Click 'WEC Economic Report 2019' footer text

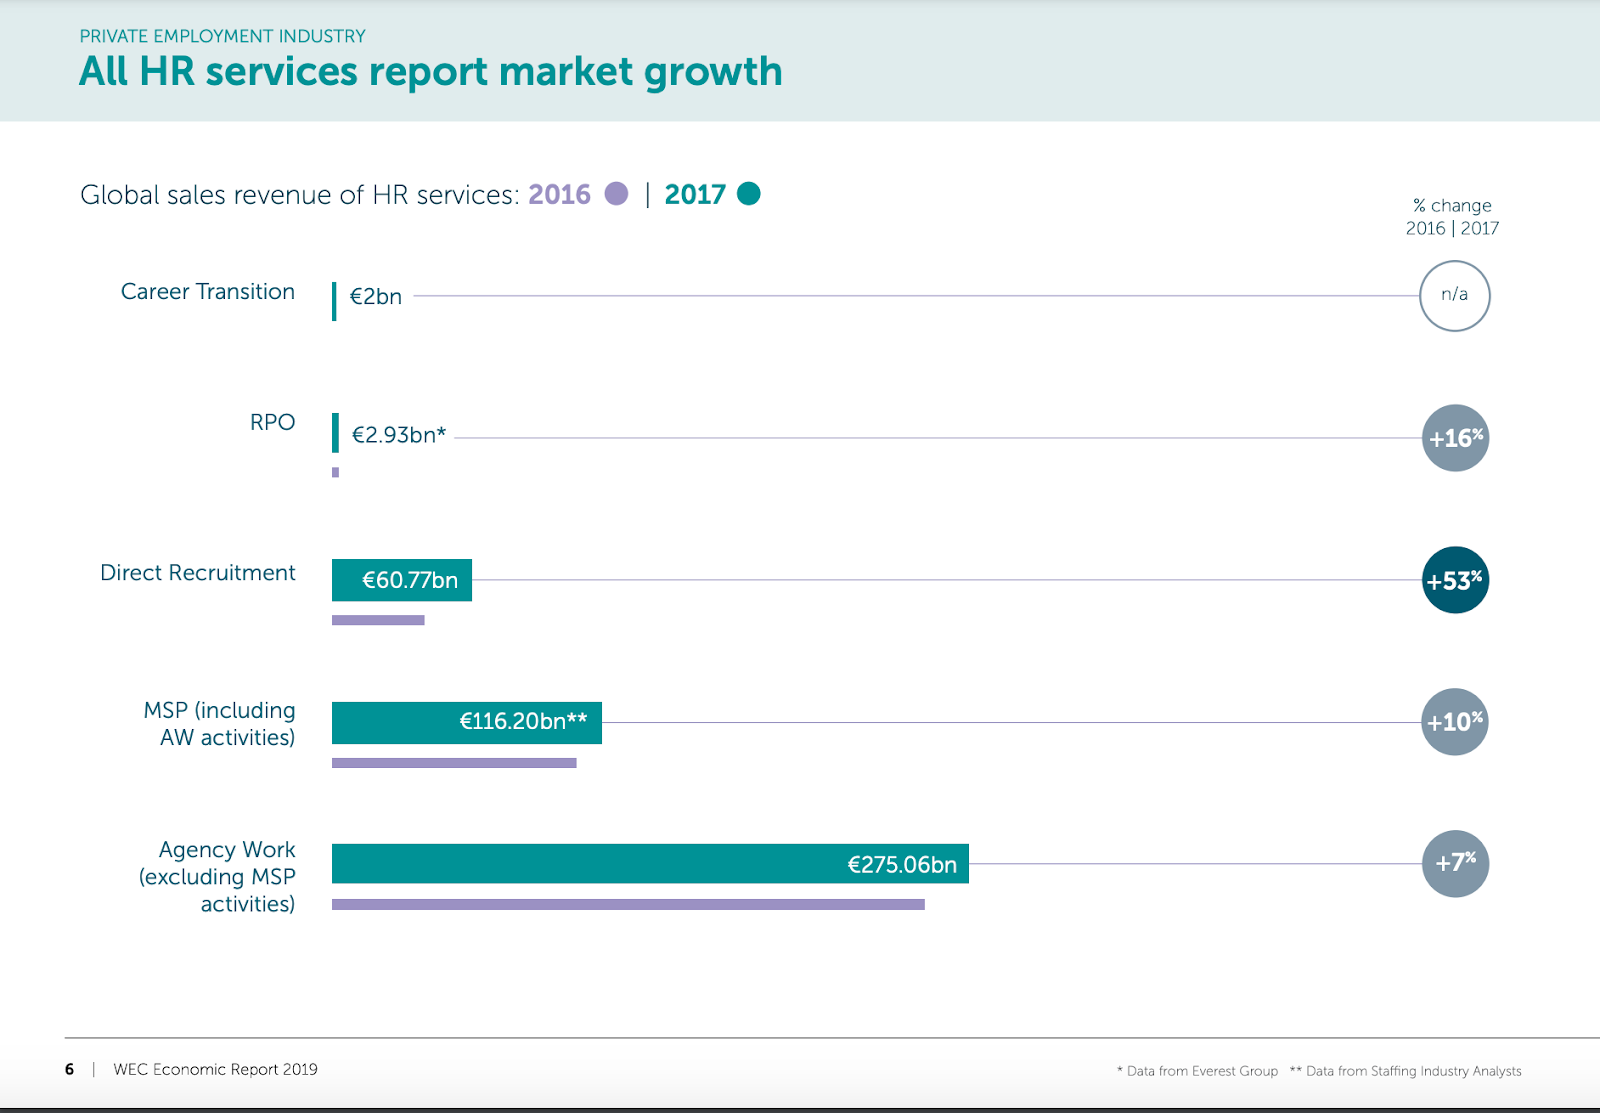(215, 1069)
